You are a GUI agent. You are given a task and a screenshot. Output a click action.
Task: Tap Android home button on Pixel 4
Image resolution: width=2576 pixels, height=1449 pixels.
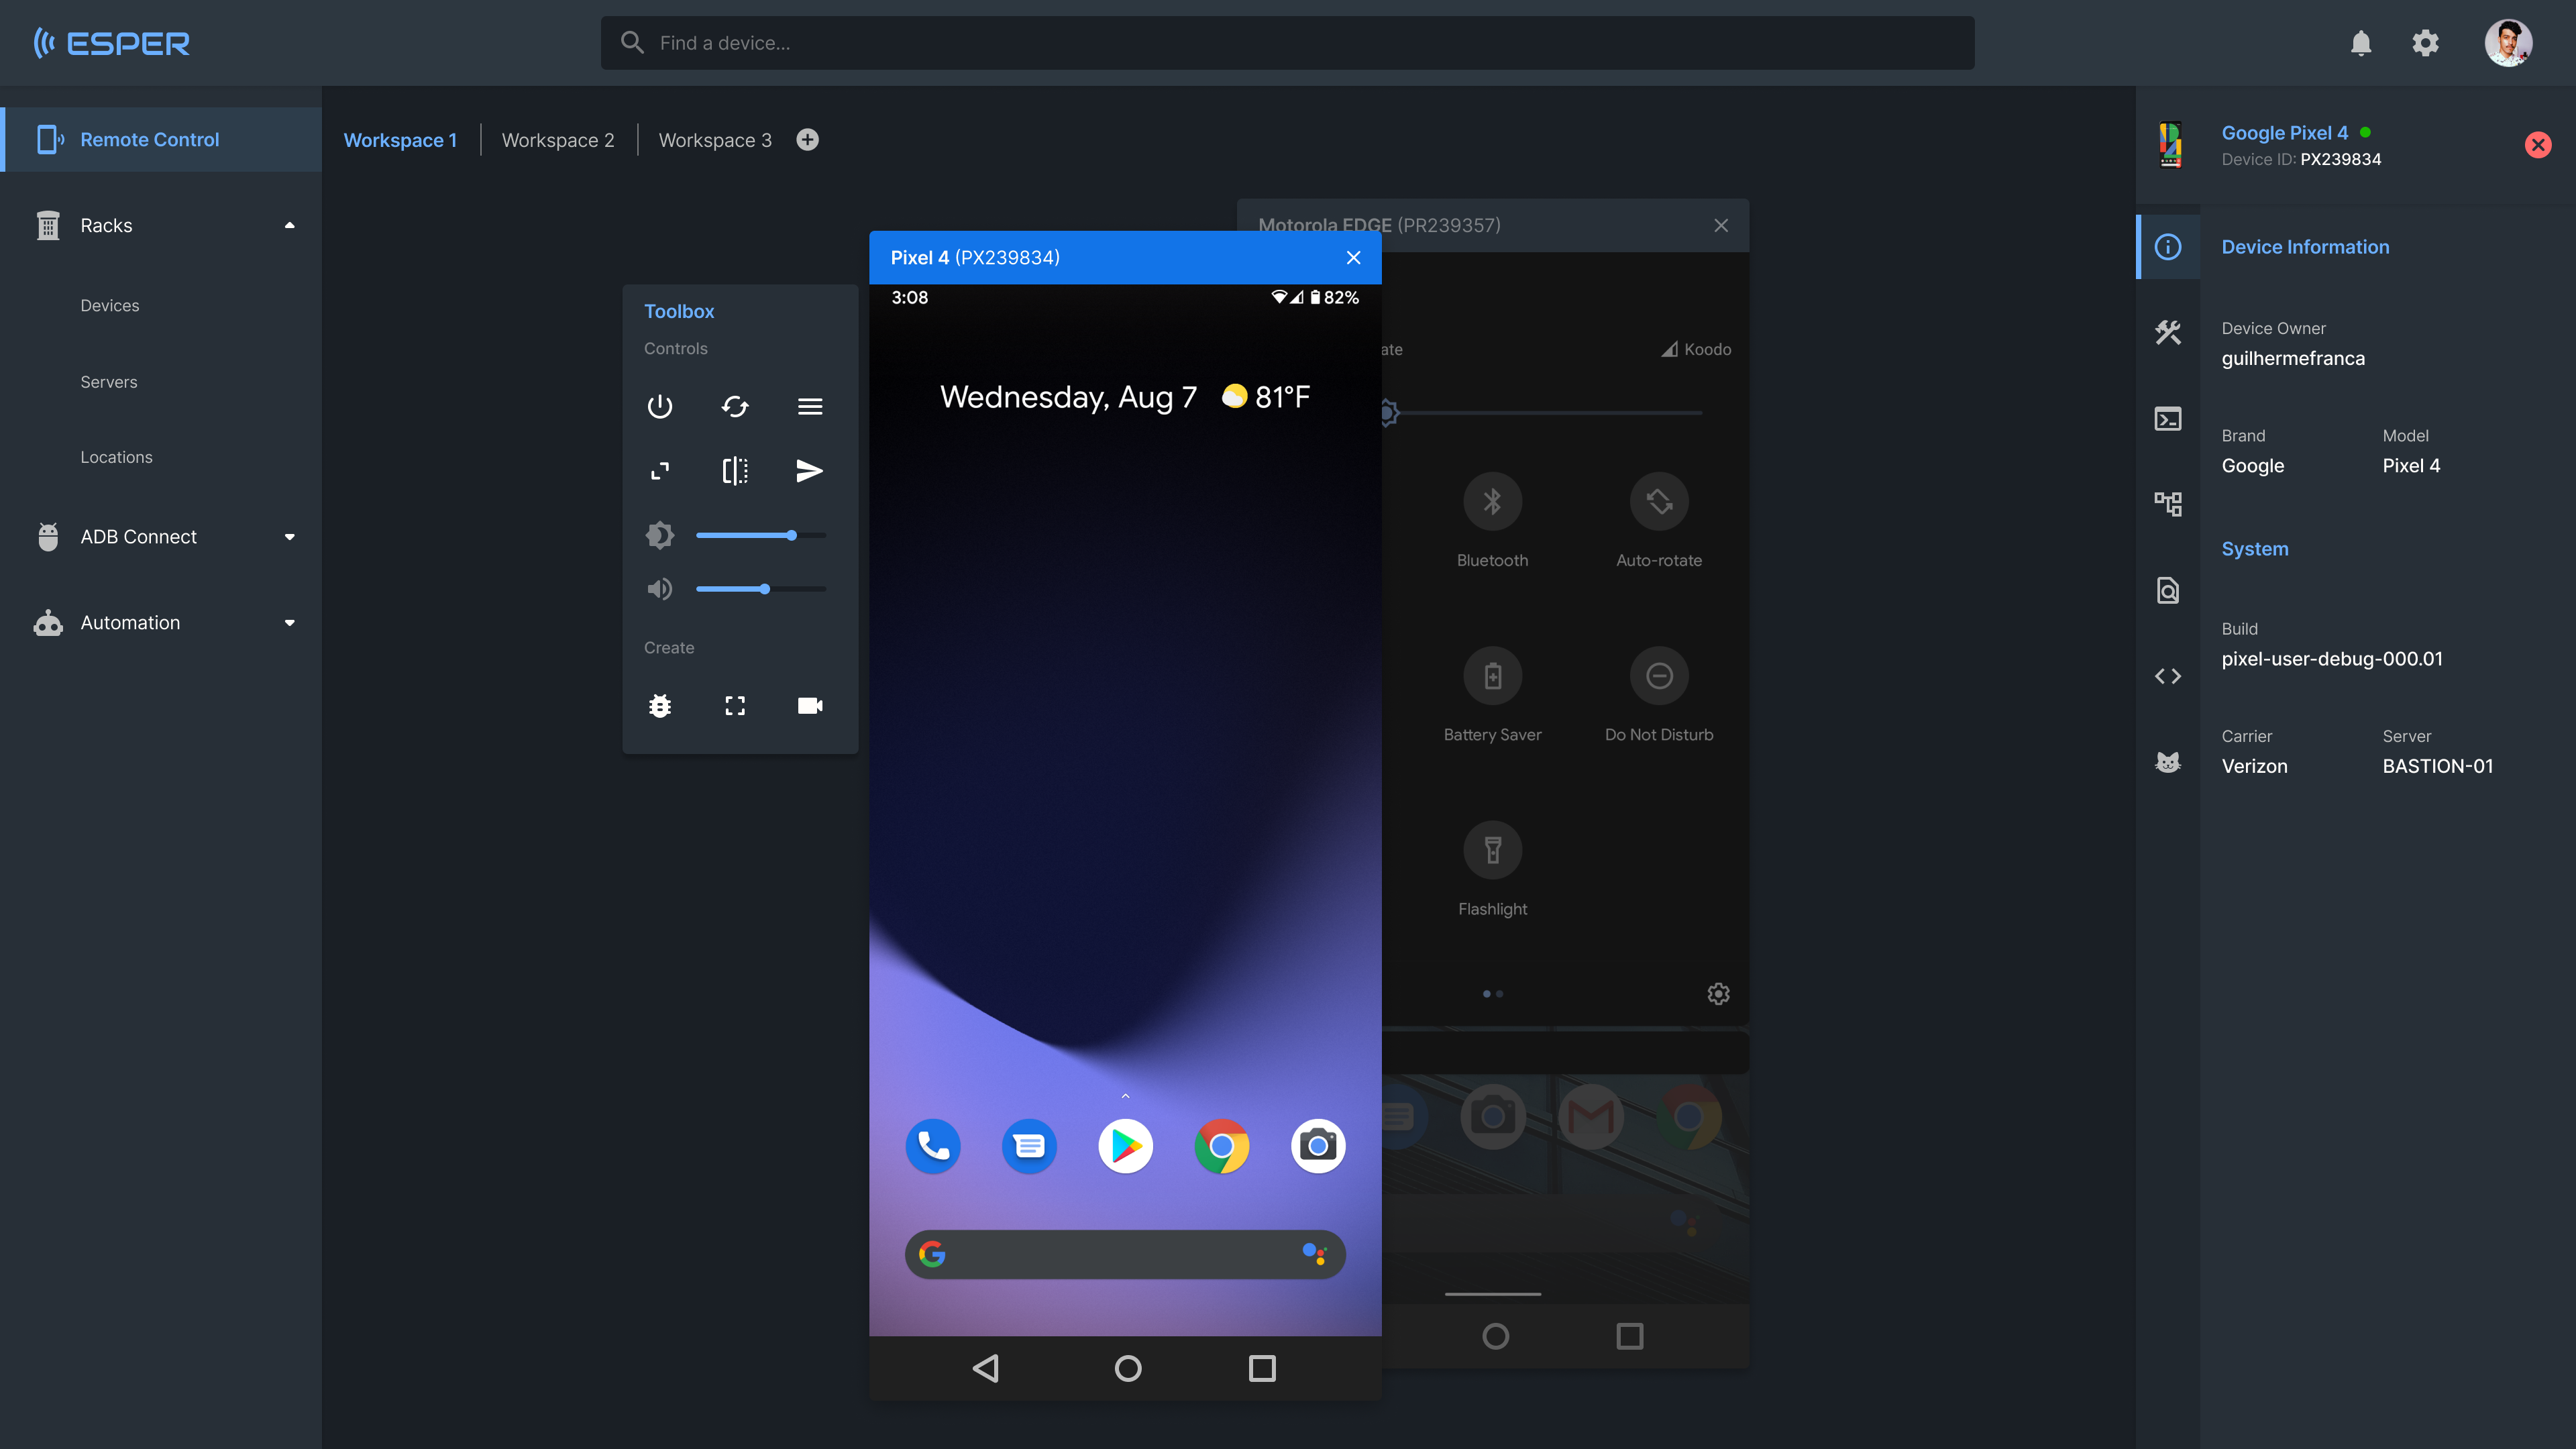1128,1368
